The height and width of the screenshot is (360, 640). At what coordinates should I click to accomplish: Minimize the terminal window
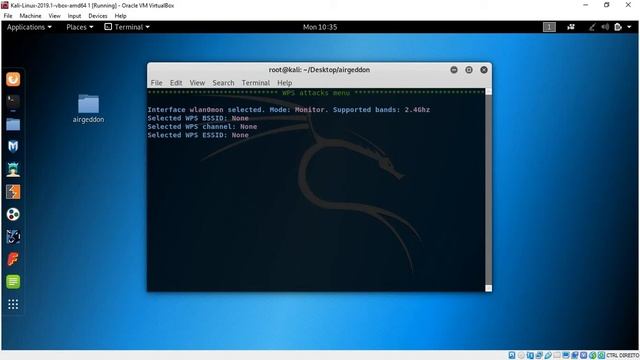pyautogui.click(x=454, y=70)
